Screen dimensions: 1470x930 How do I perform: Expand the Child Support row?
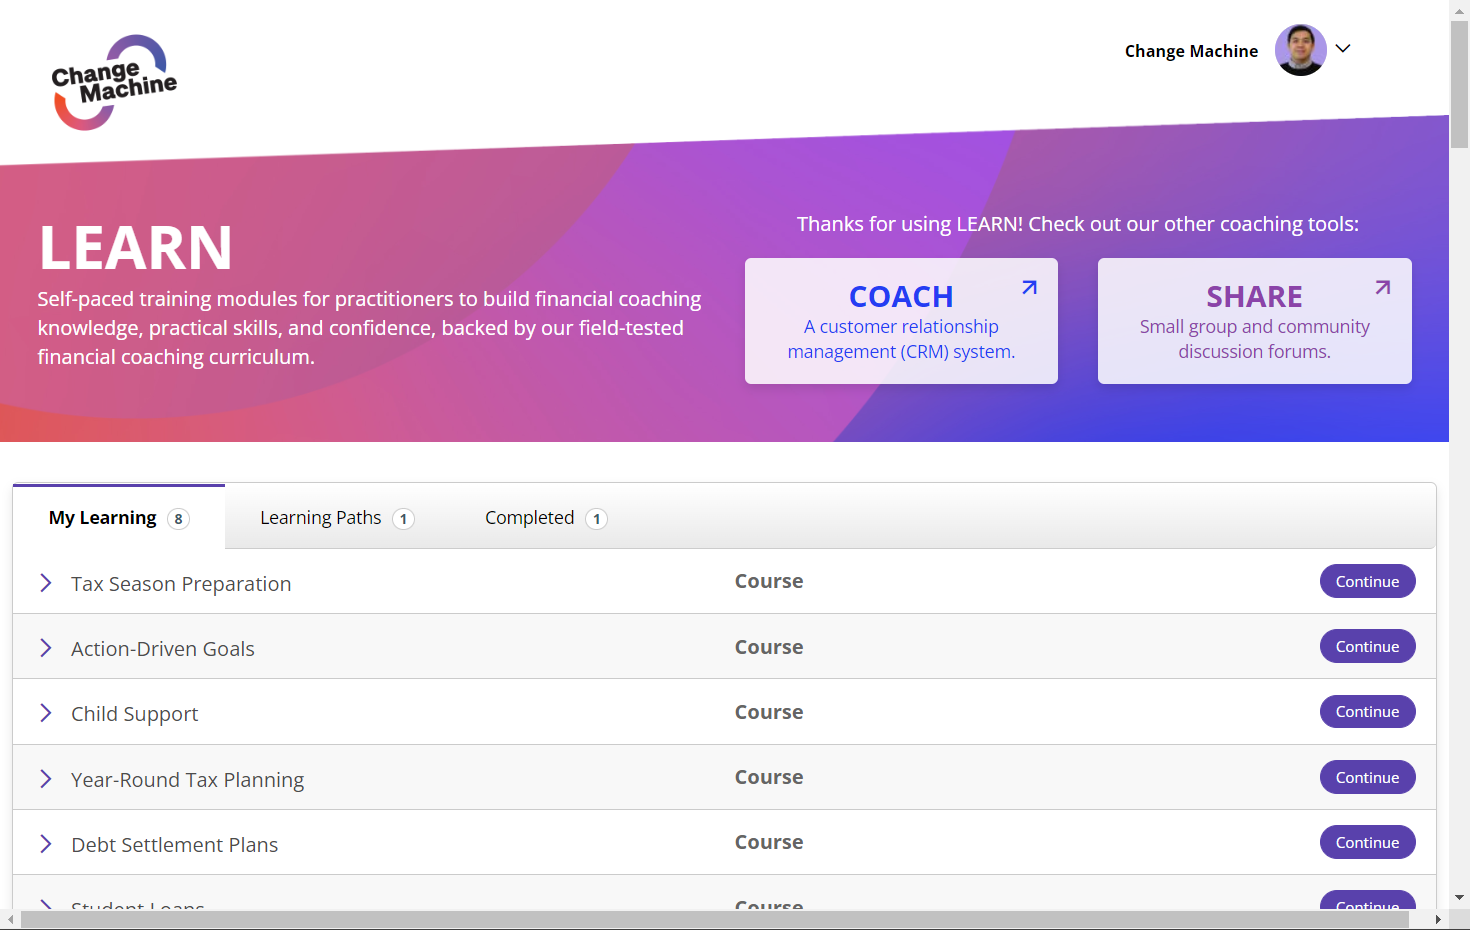45,713
